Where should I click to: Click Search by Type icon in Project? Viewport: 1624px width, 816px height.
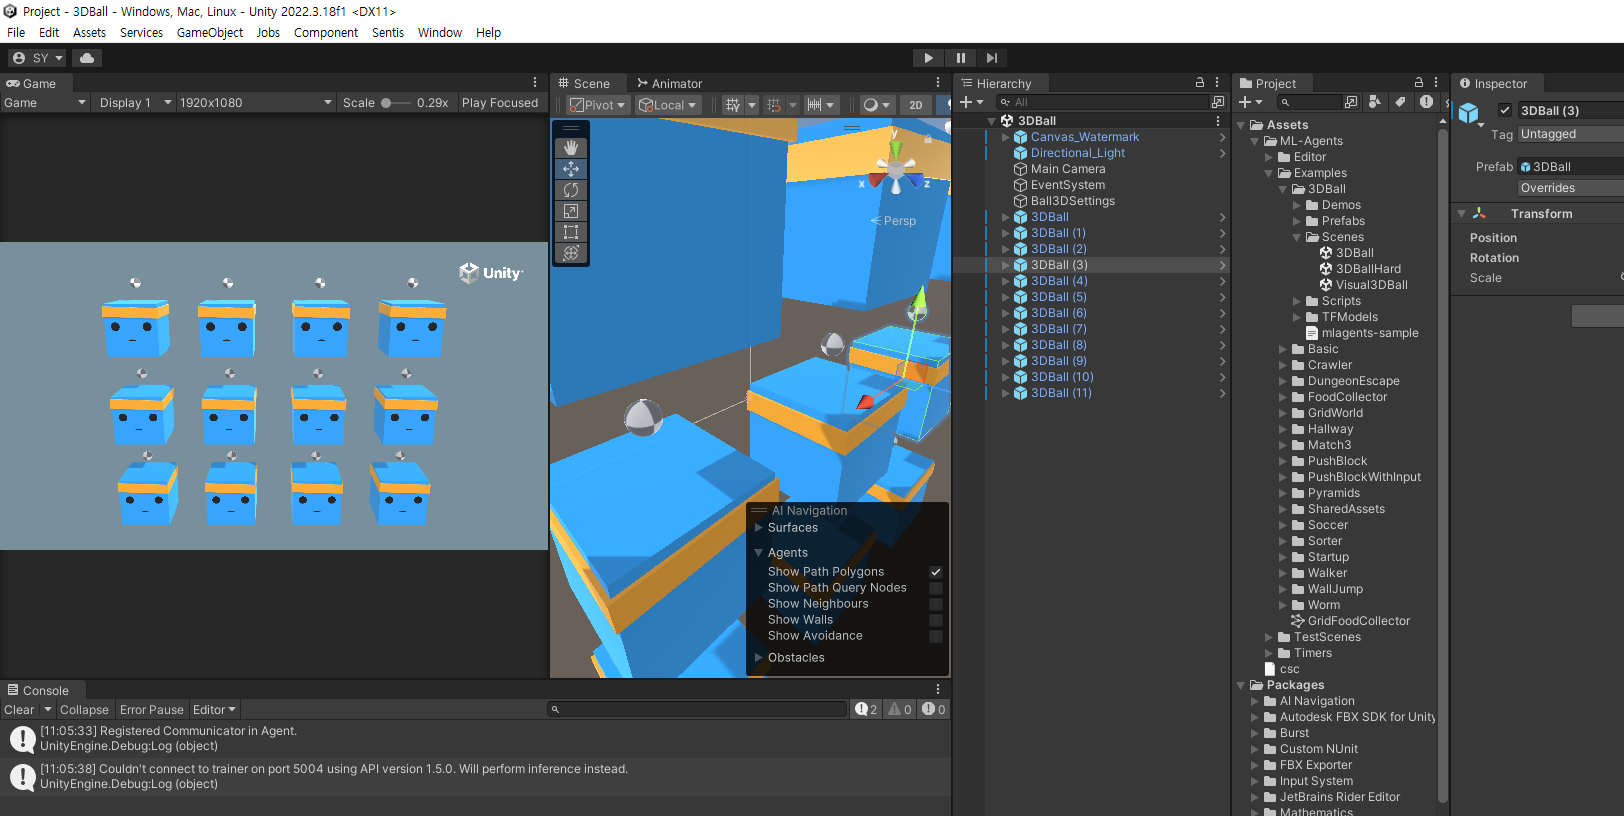pos(1375,101)
